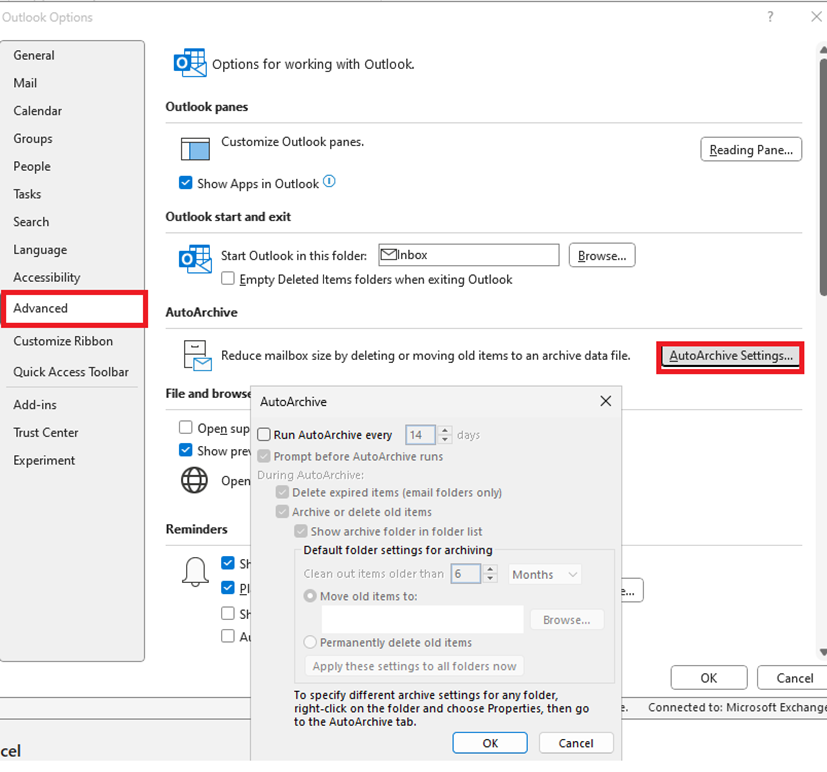Open the Months unit dropdown
Viewport: 827px width, 772px height.
544,574
